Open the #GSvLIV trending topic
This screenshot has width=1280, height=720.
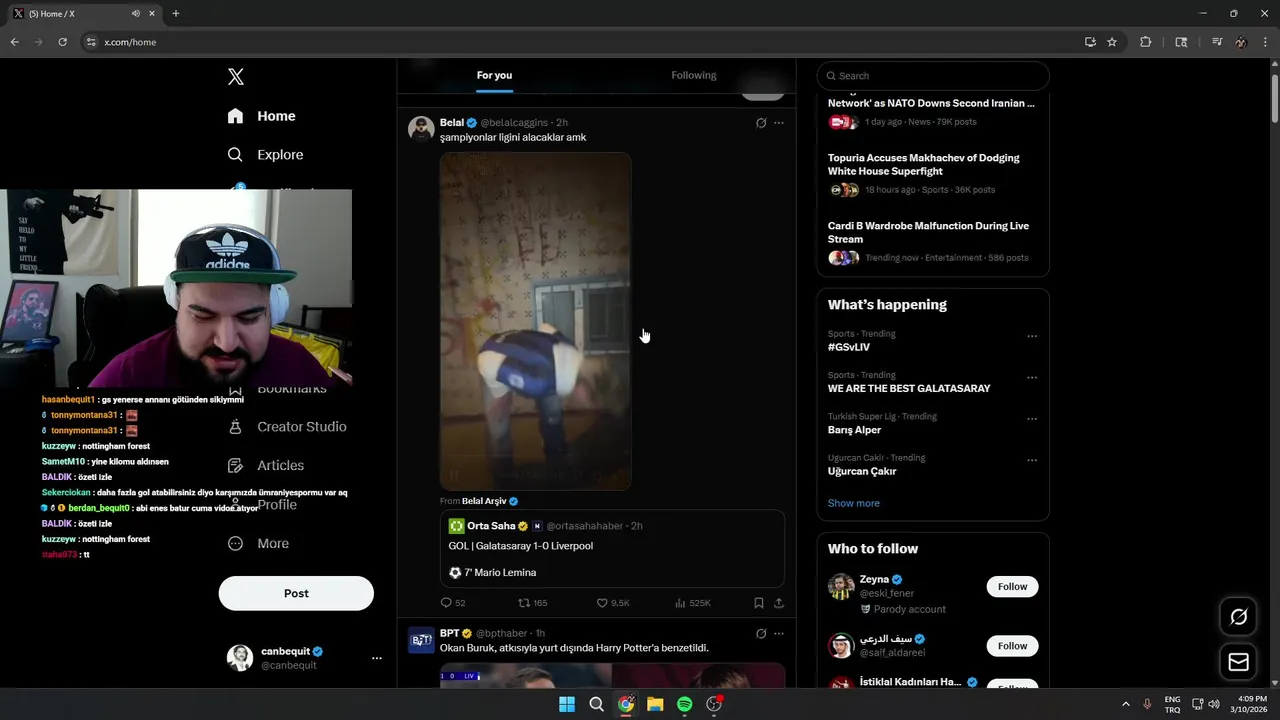[849, 347]
